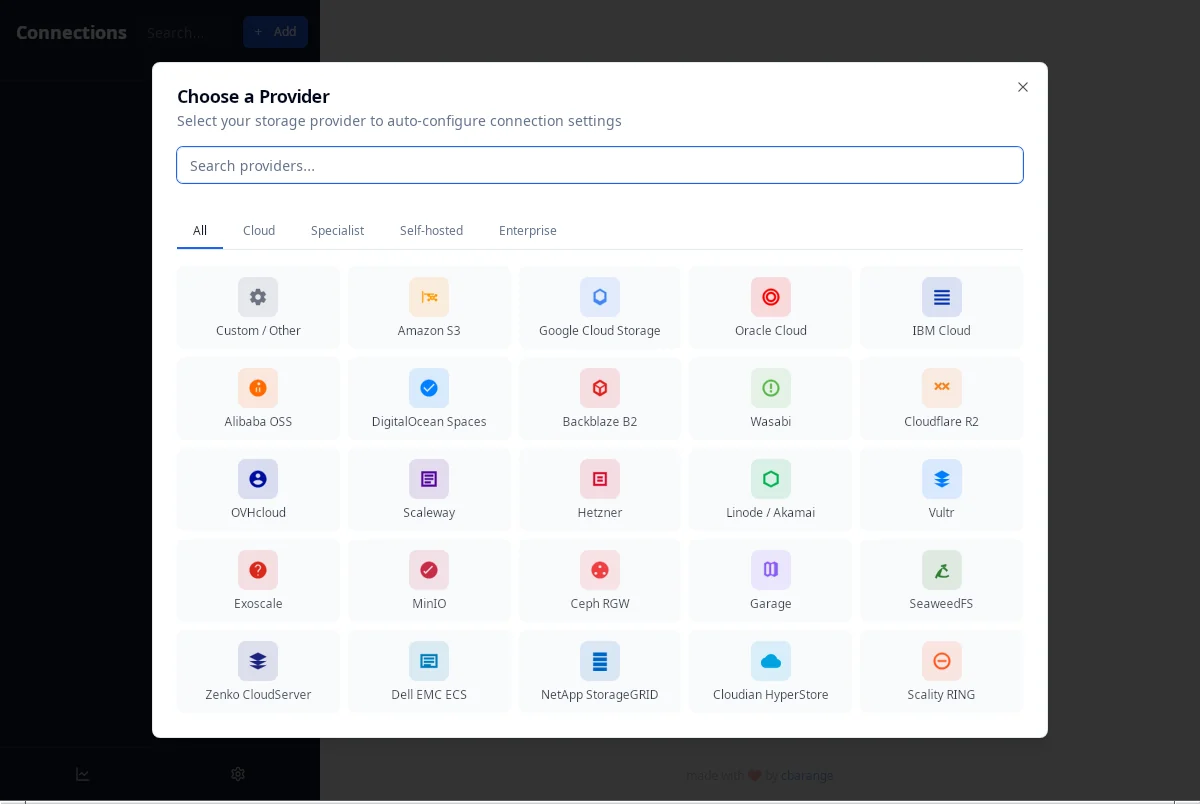Pick the Garage provider icon

pyautogui.click(x=771, y=570)
